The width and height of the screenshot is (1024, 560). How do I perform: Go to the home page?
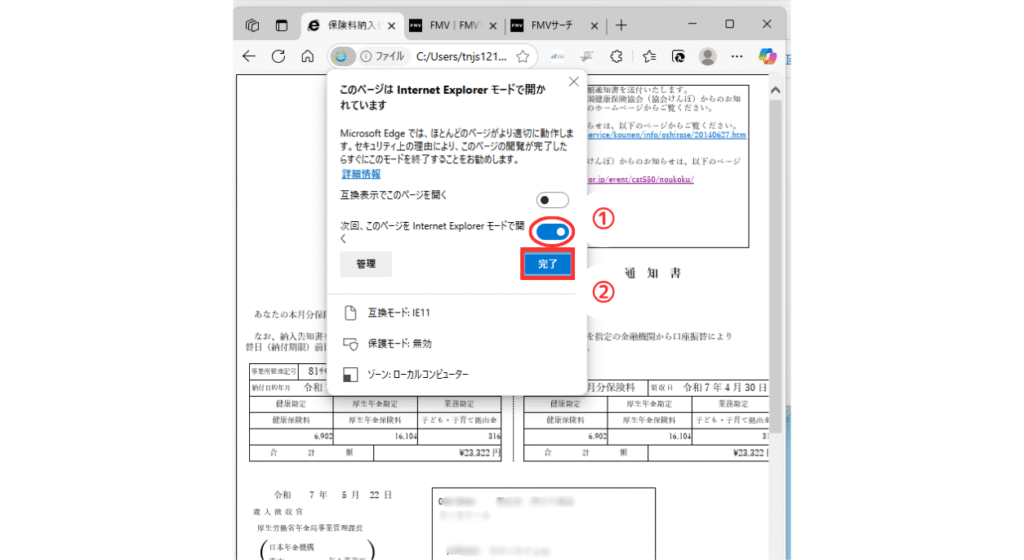pos(308,56)
